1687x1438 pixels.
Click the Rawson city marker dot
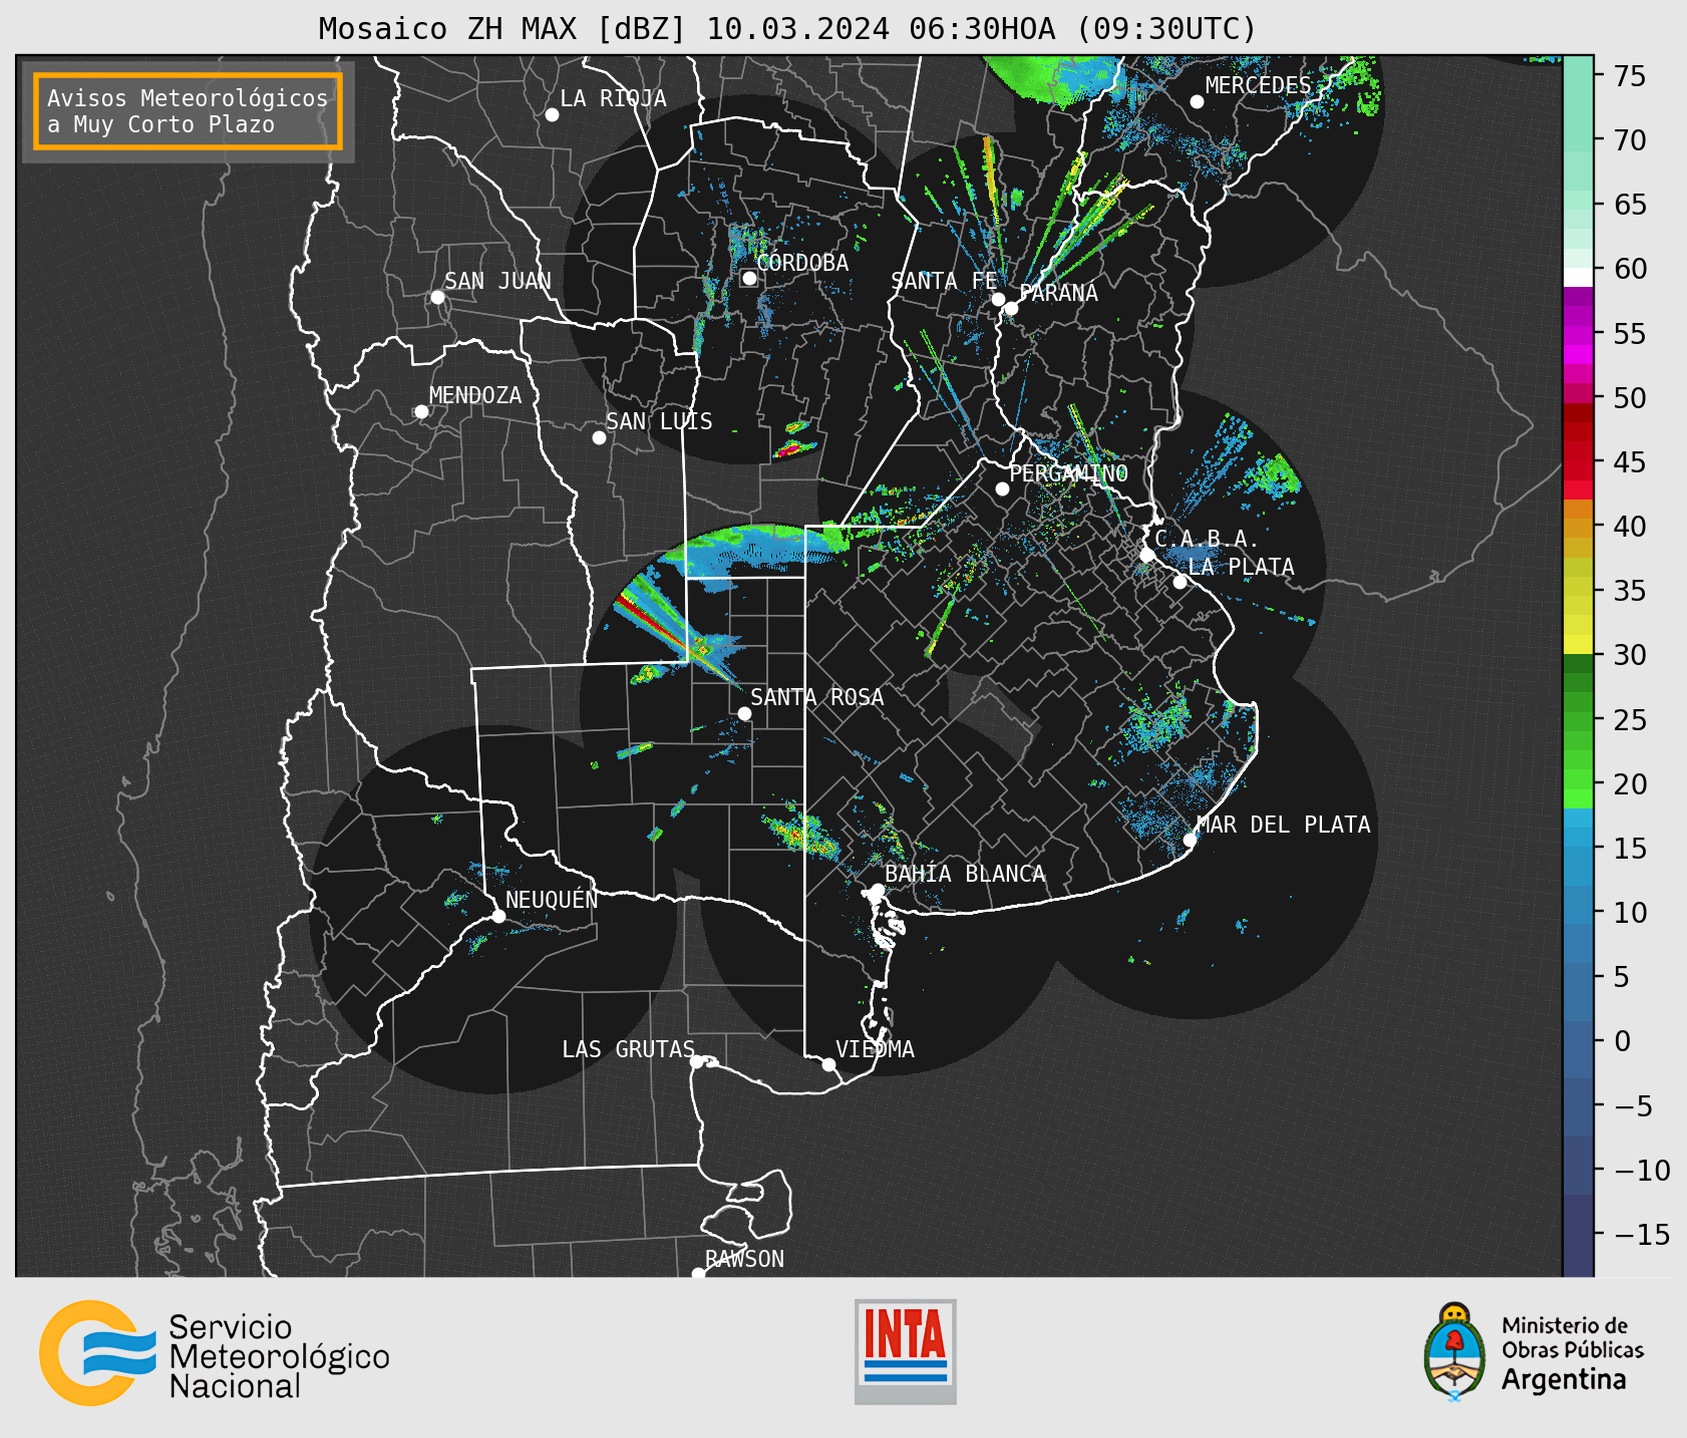click(698, 1273)
